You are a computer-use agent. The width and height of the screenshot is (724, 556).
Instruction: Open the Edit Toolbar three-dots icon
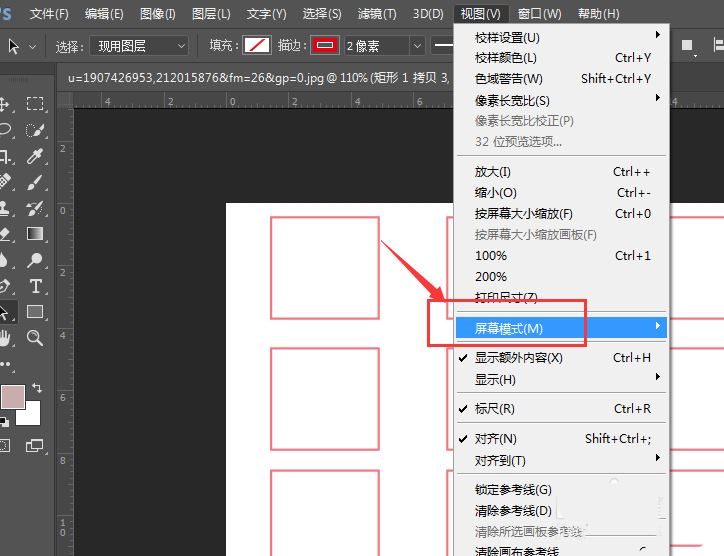pos(6,364)
